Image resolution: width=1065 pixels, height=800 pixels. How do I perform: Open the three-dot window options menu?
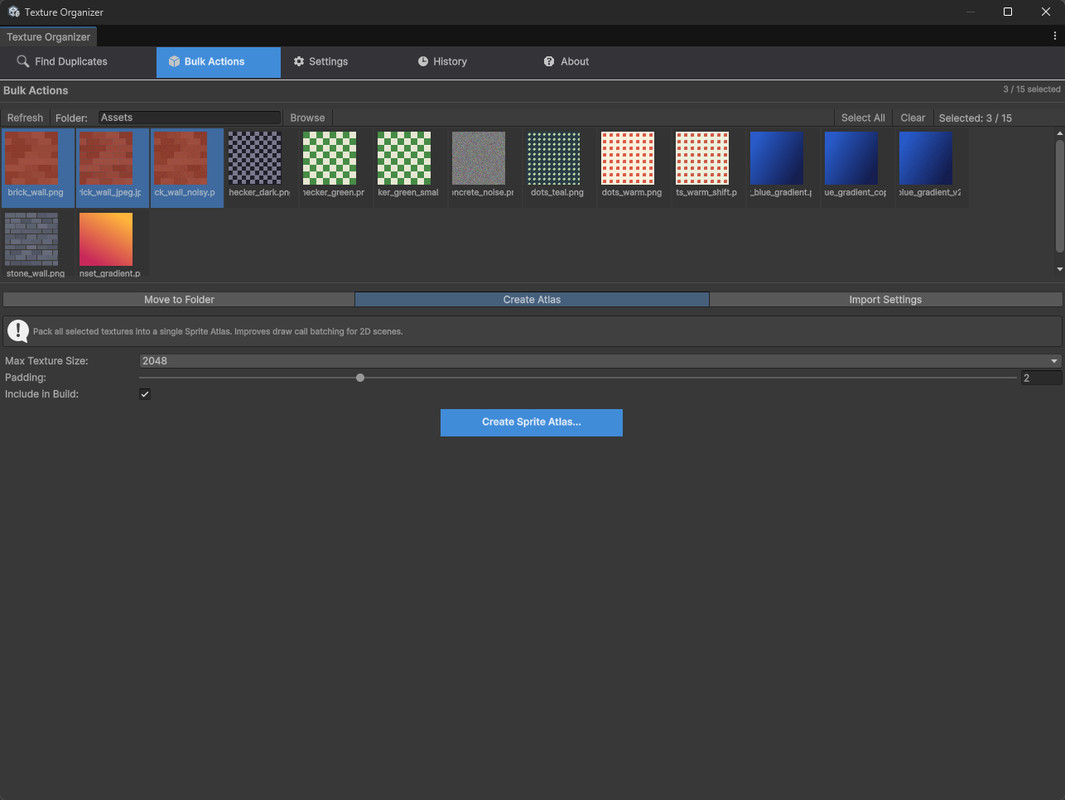[x=1054, y=36]
